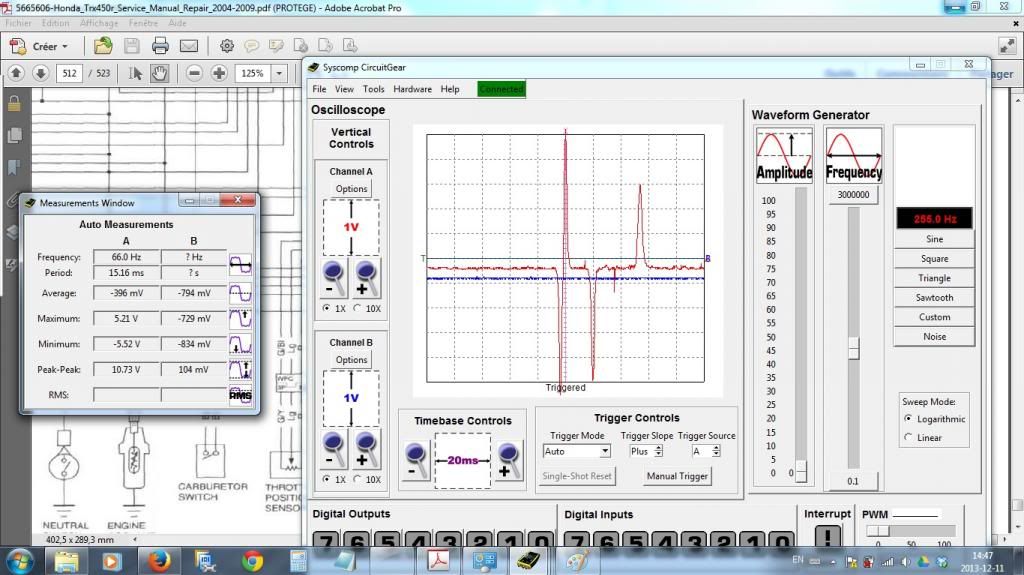Click Frequency measurement icon in Measurements Window
1024x575 pixels.
point(240,265)
